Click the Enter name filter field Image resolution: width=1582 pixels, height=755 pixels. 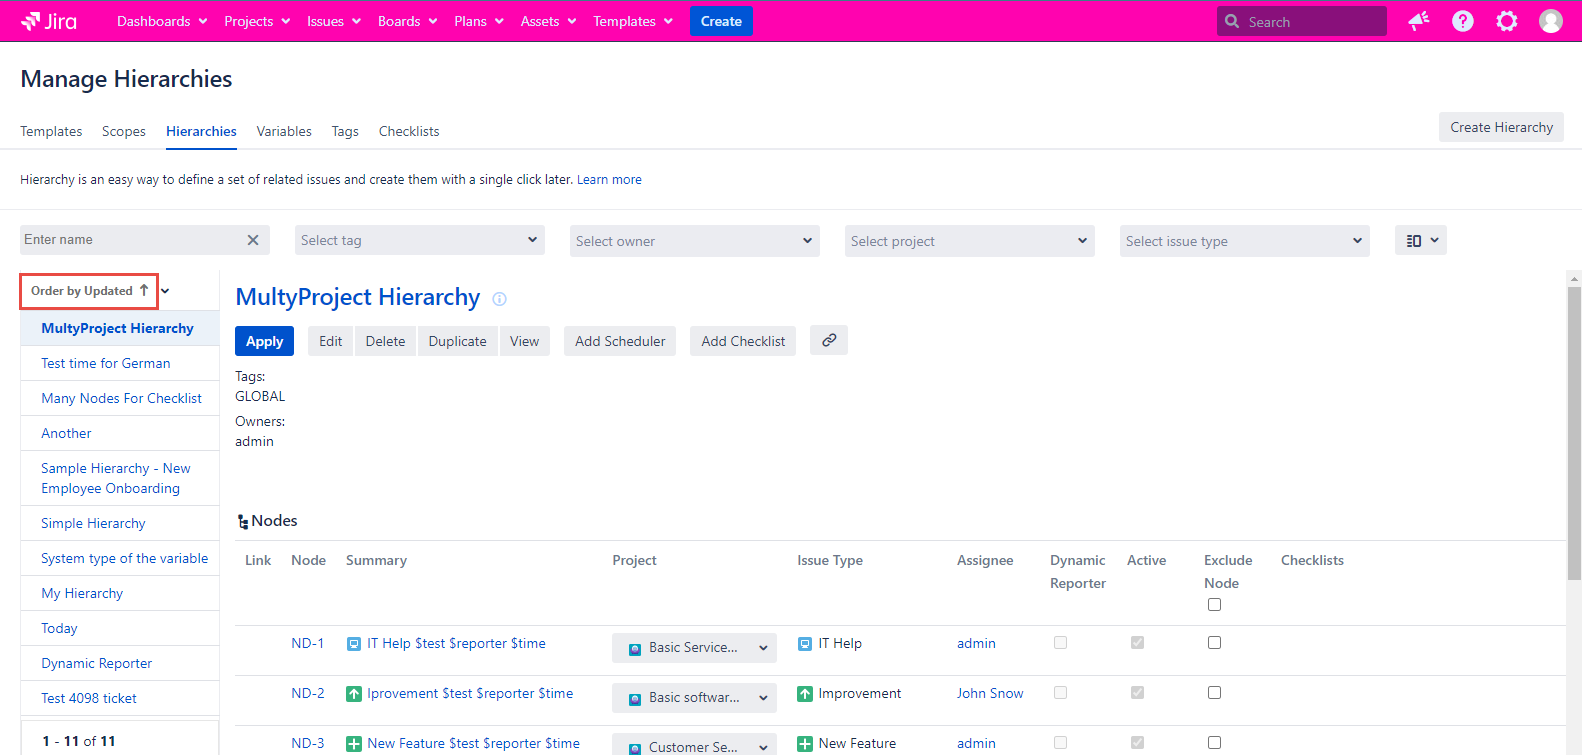tap(130, 240)
